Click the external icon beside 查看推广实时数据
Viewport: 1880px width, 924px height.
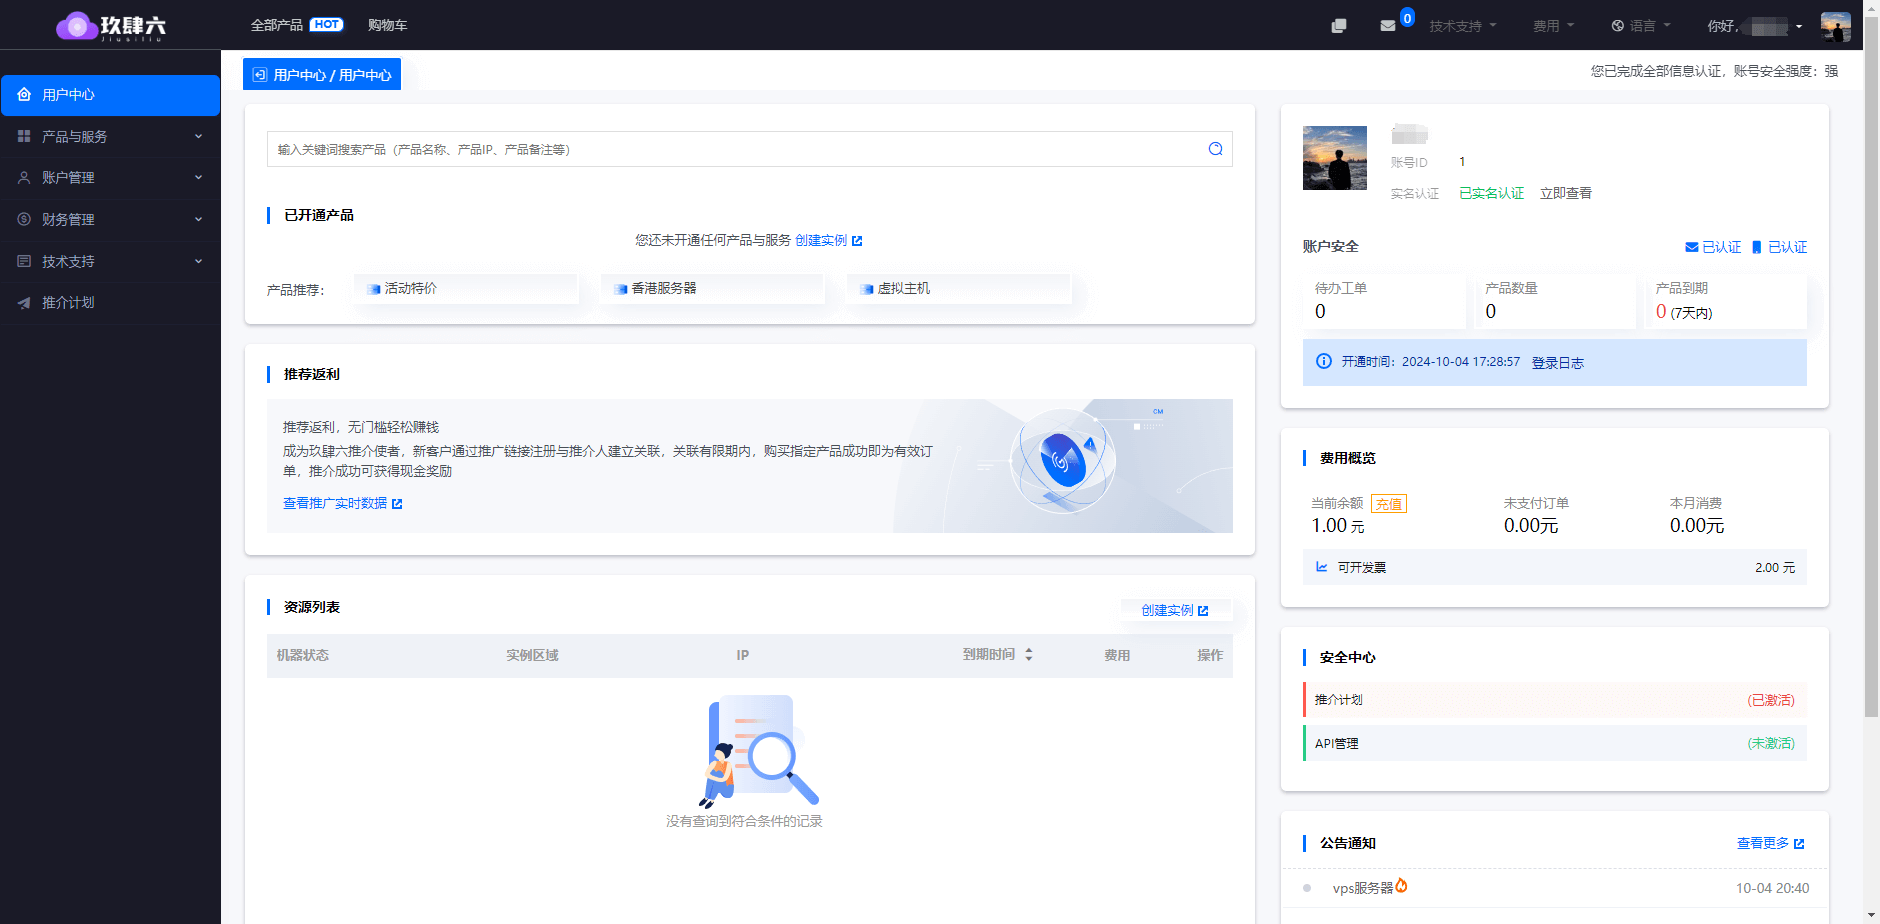[x=397, y=504]
